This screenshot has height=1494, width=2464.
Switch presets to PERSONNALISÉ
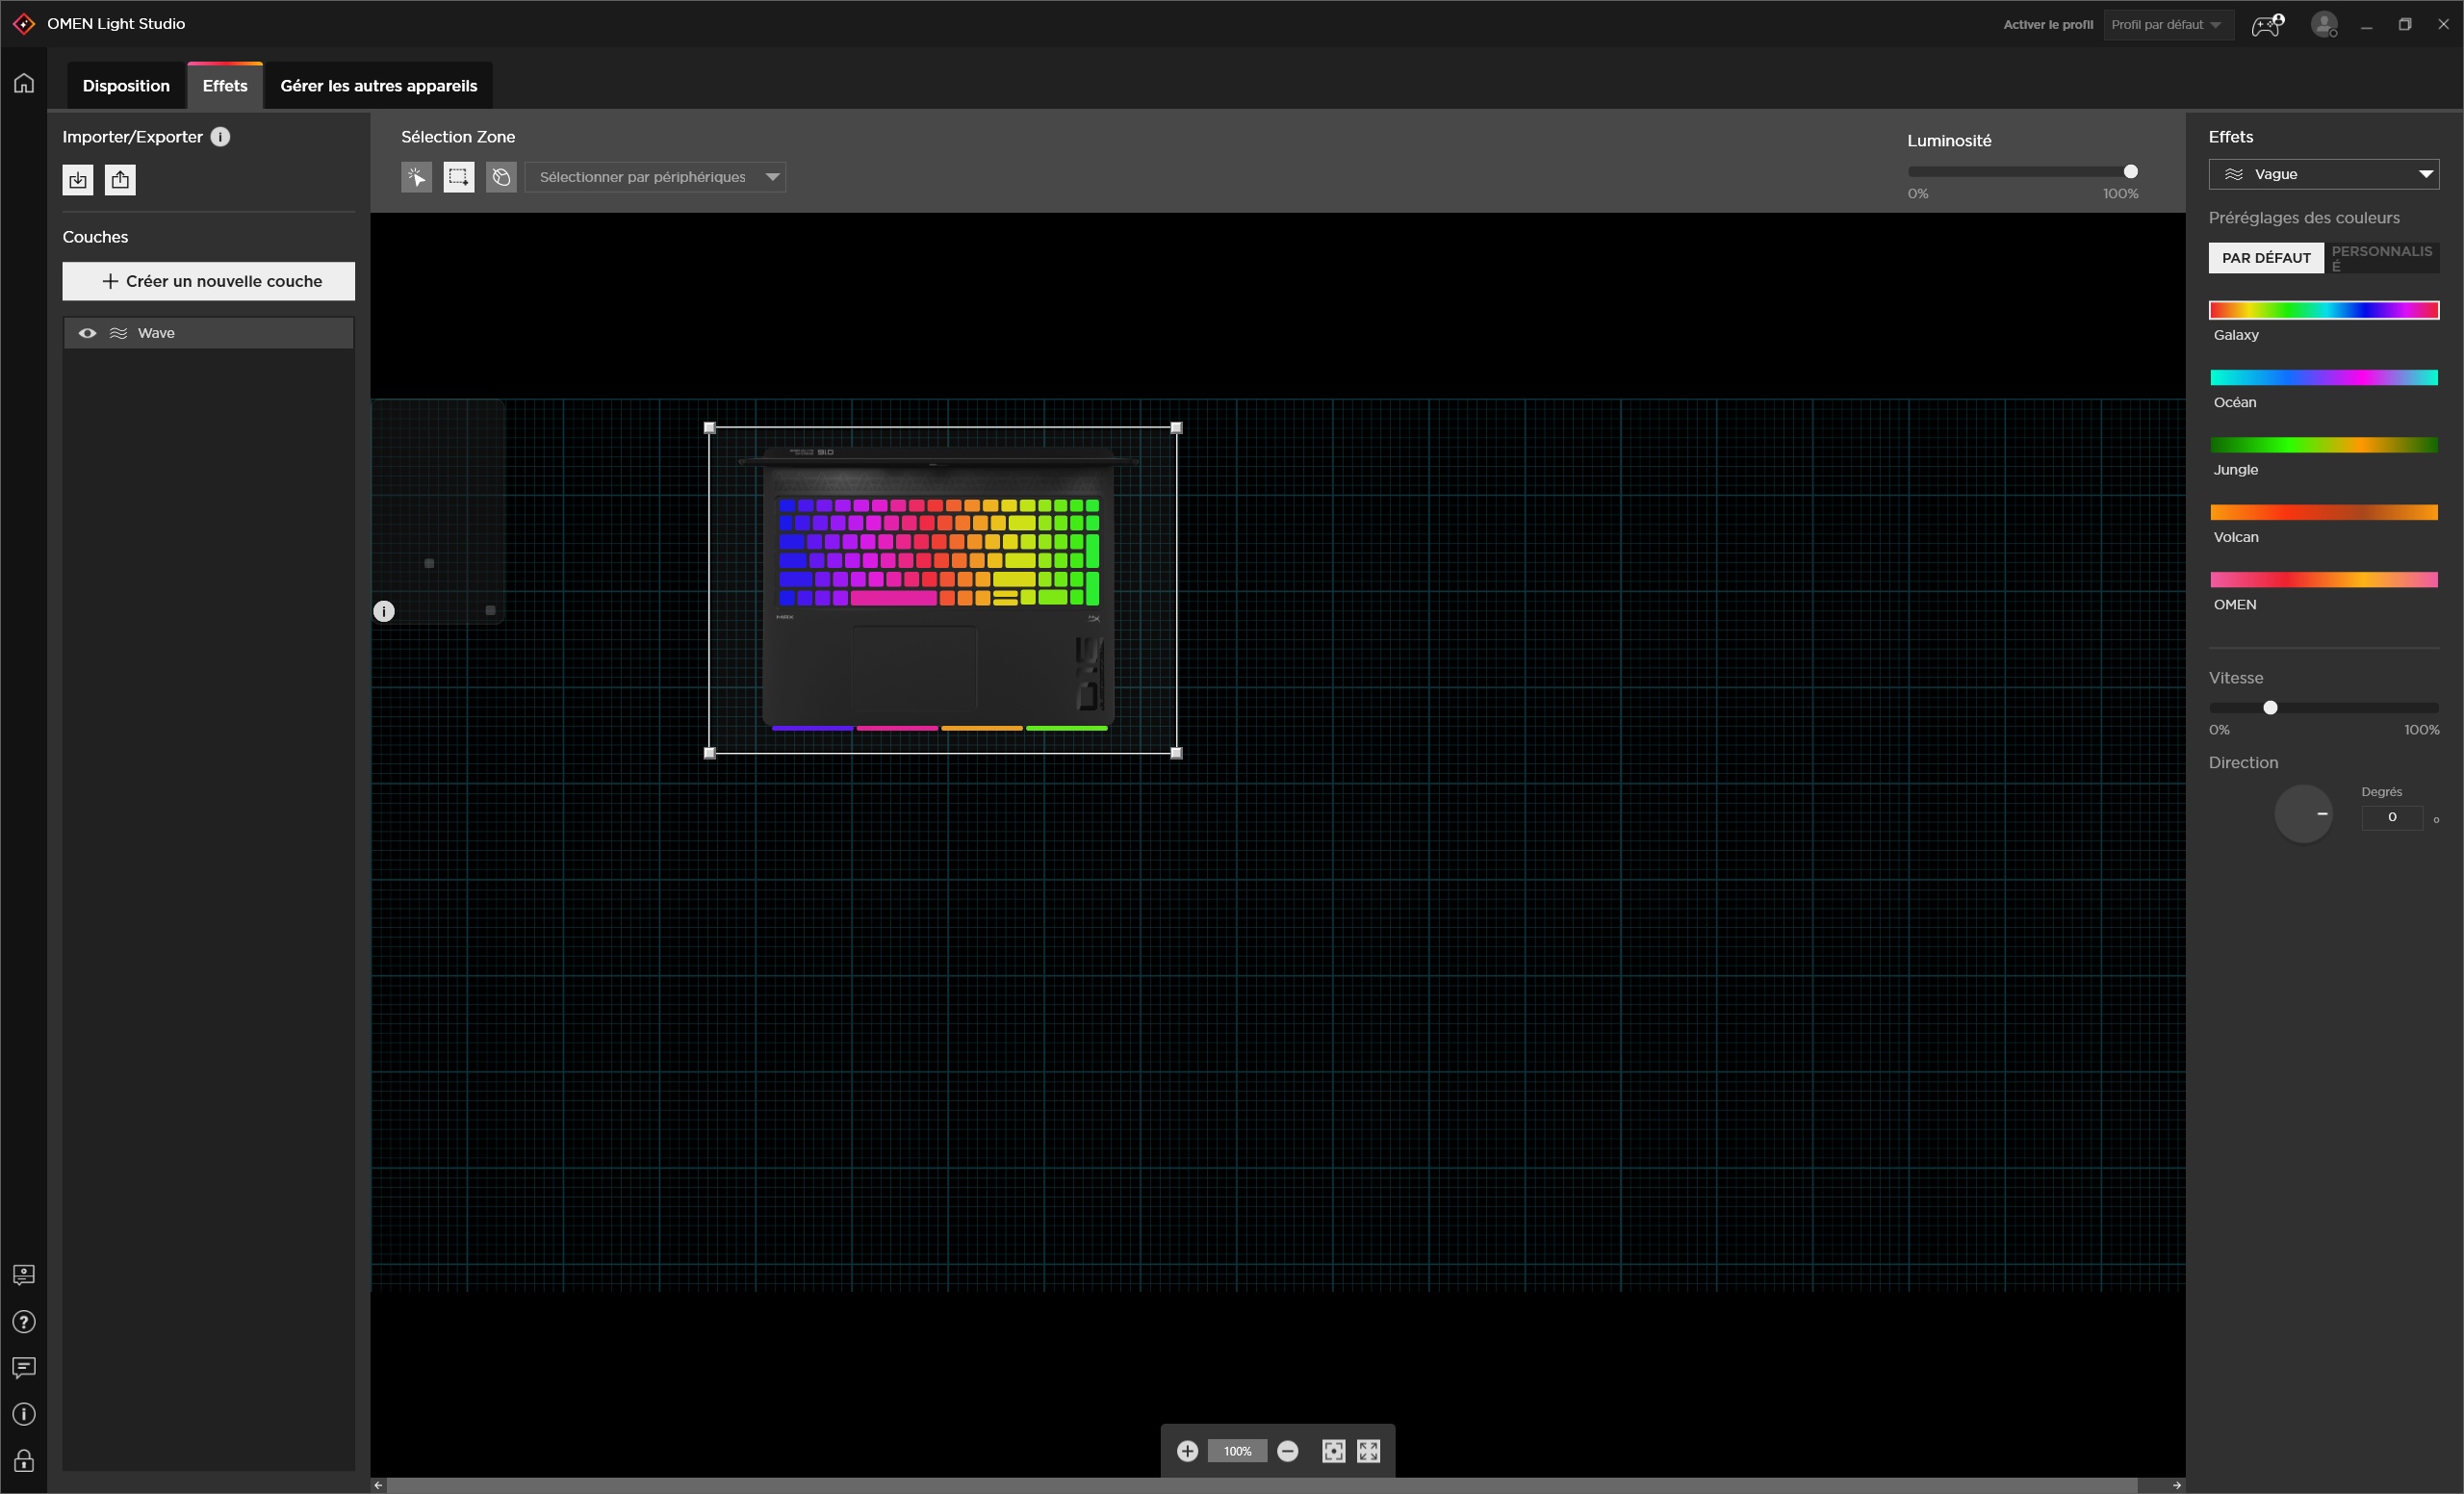tap(2381, 258)
